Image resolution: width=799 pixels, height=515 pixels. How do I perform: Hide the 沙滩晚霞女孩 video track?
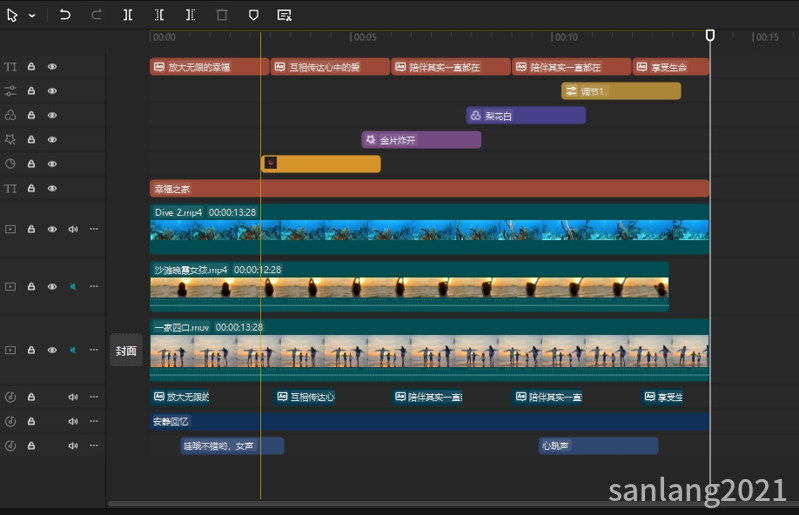[x=52, y=286]
